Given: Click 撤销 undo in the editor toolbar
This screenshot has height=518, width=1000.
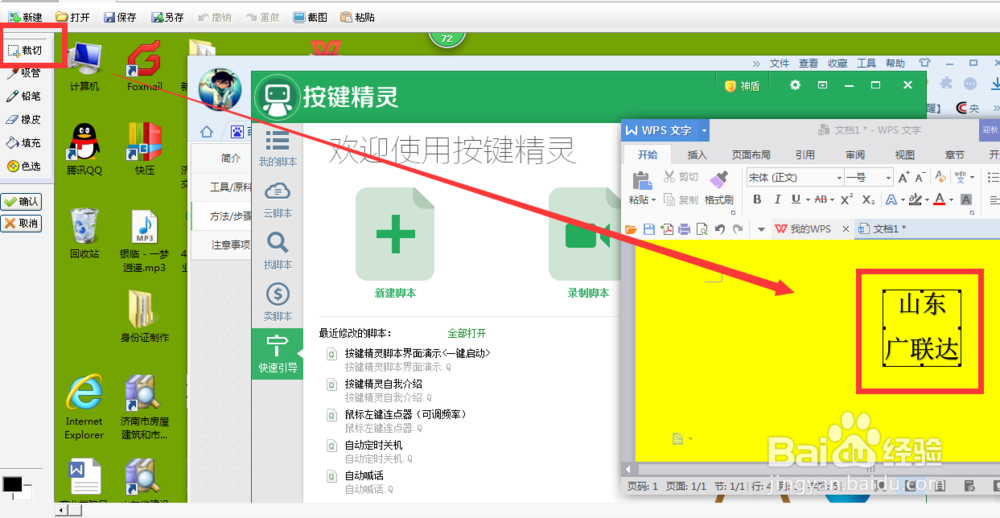Looking at the screenshot, I should (x=215, y=17).
